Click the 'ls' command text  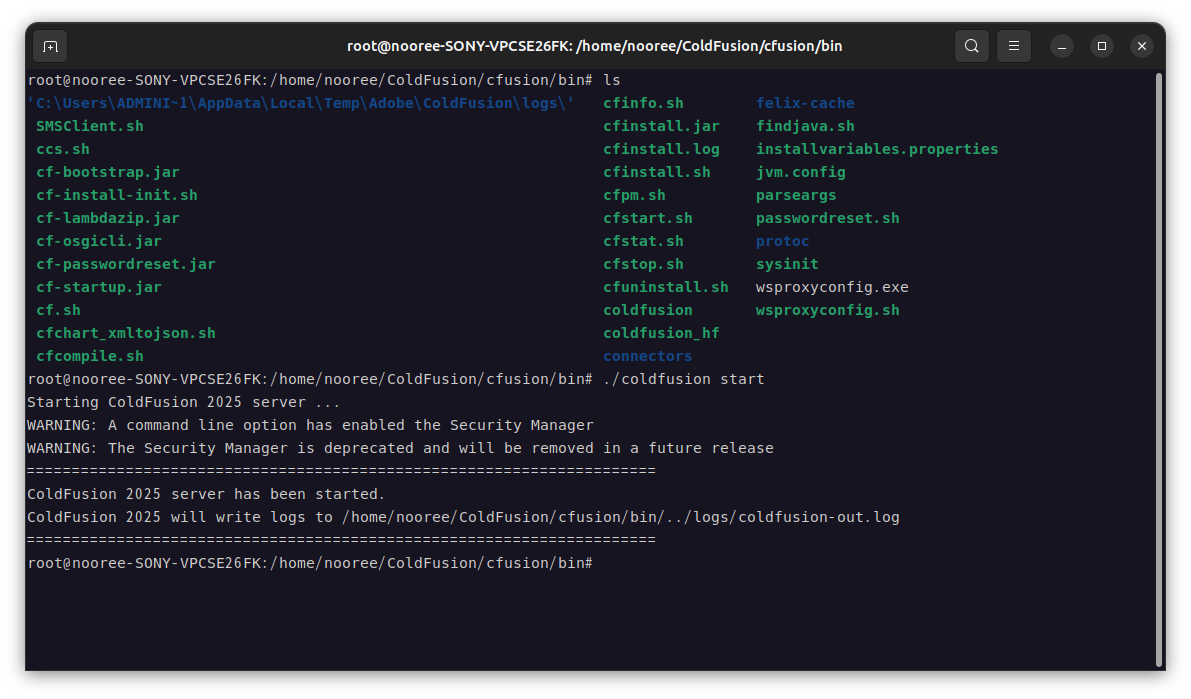click(x=612, y=80)
